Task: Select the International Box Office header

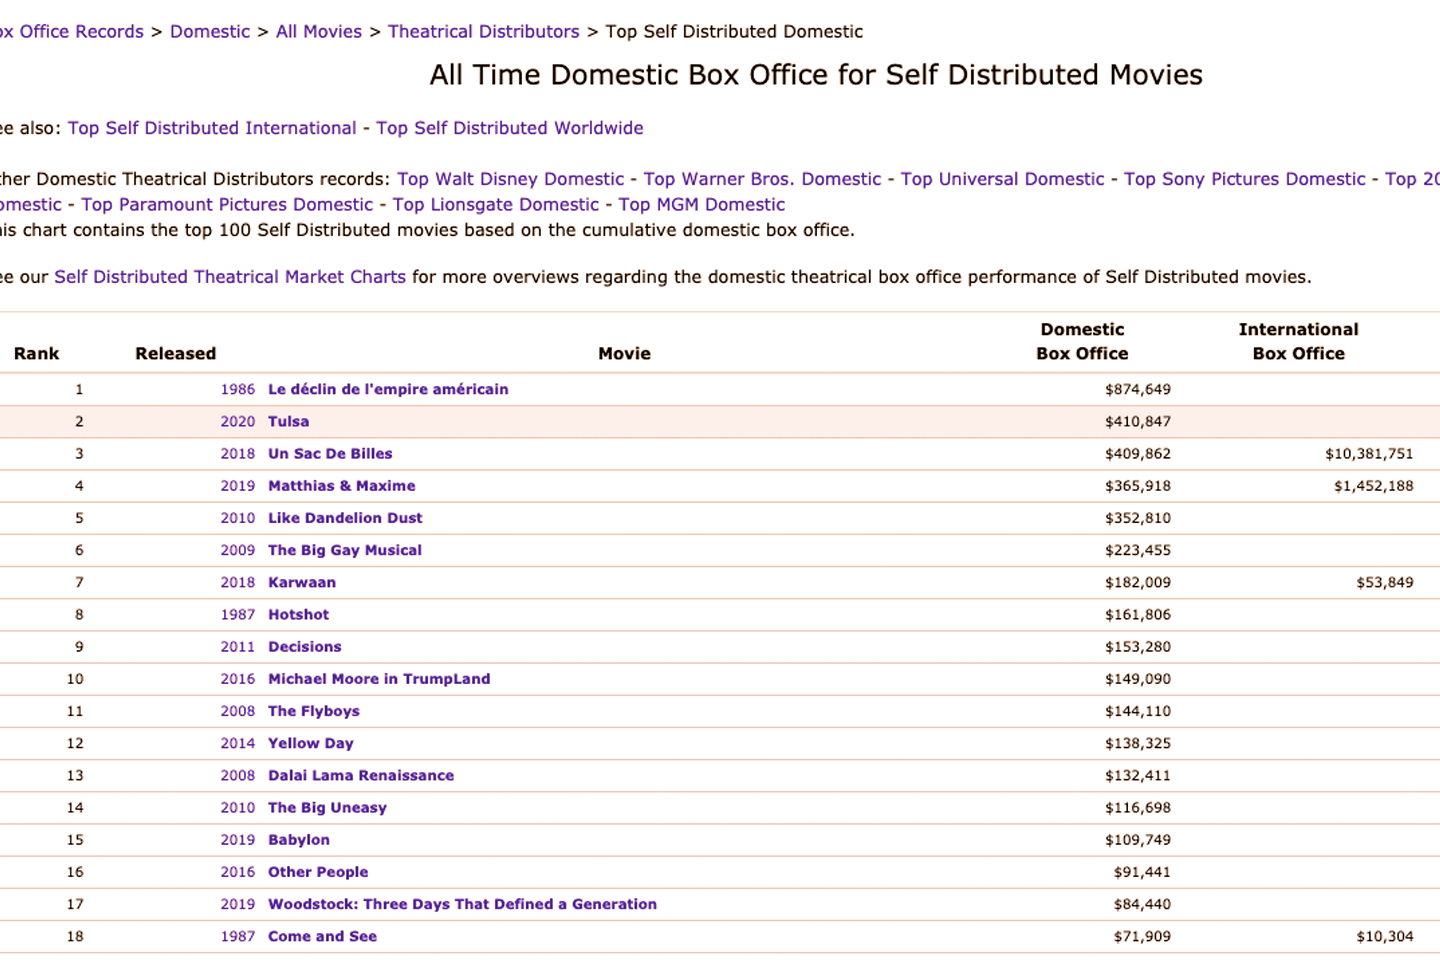Action: click(1298, 341)
